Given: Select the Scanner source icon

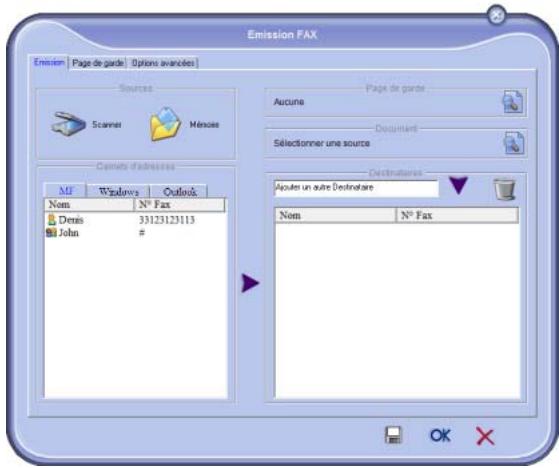Looking at the screenshot, I should [68, 124].
